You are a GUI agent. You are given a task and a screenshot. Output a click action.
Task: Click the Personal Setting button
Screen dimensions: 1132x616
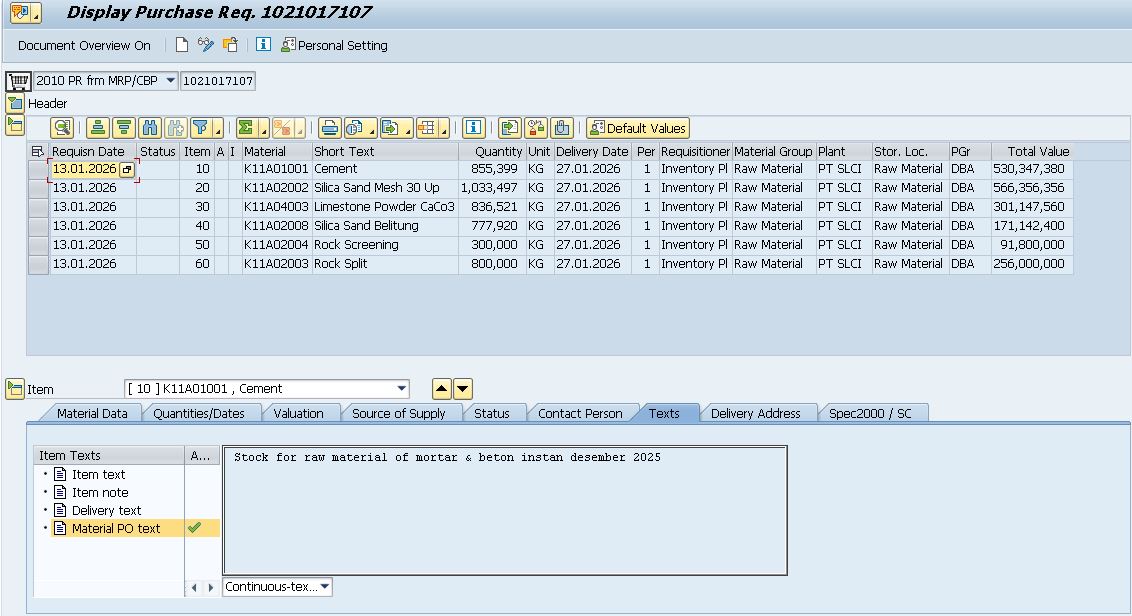pyautogui.click(x=334, y=45)
